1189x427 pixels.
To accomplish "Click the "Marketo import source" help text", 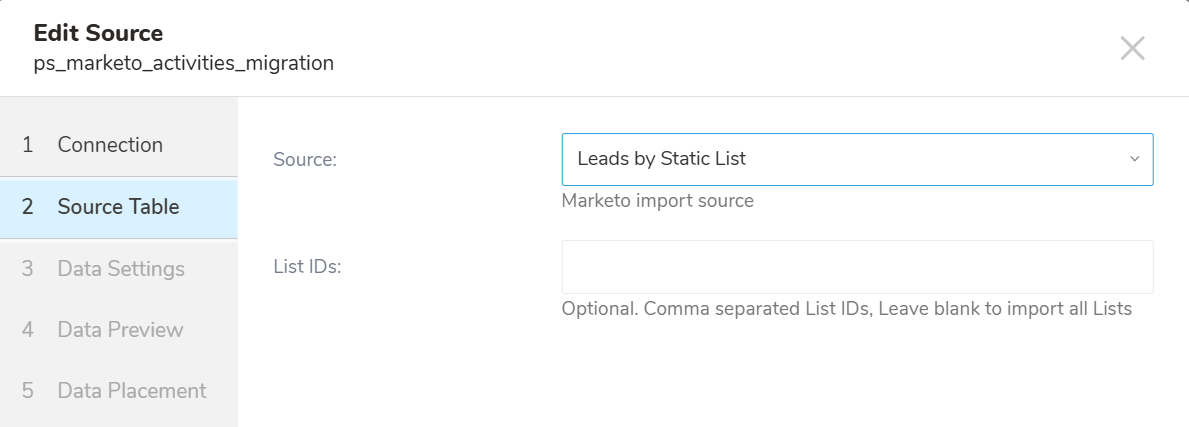I will point(657,201).
